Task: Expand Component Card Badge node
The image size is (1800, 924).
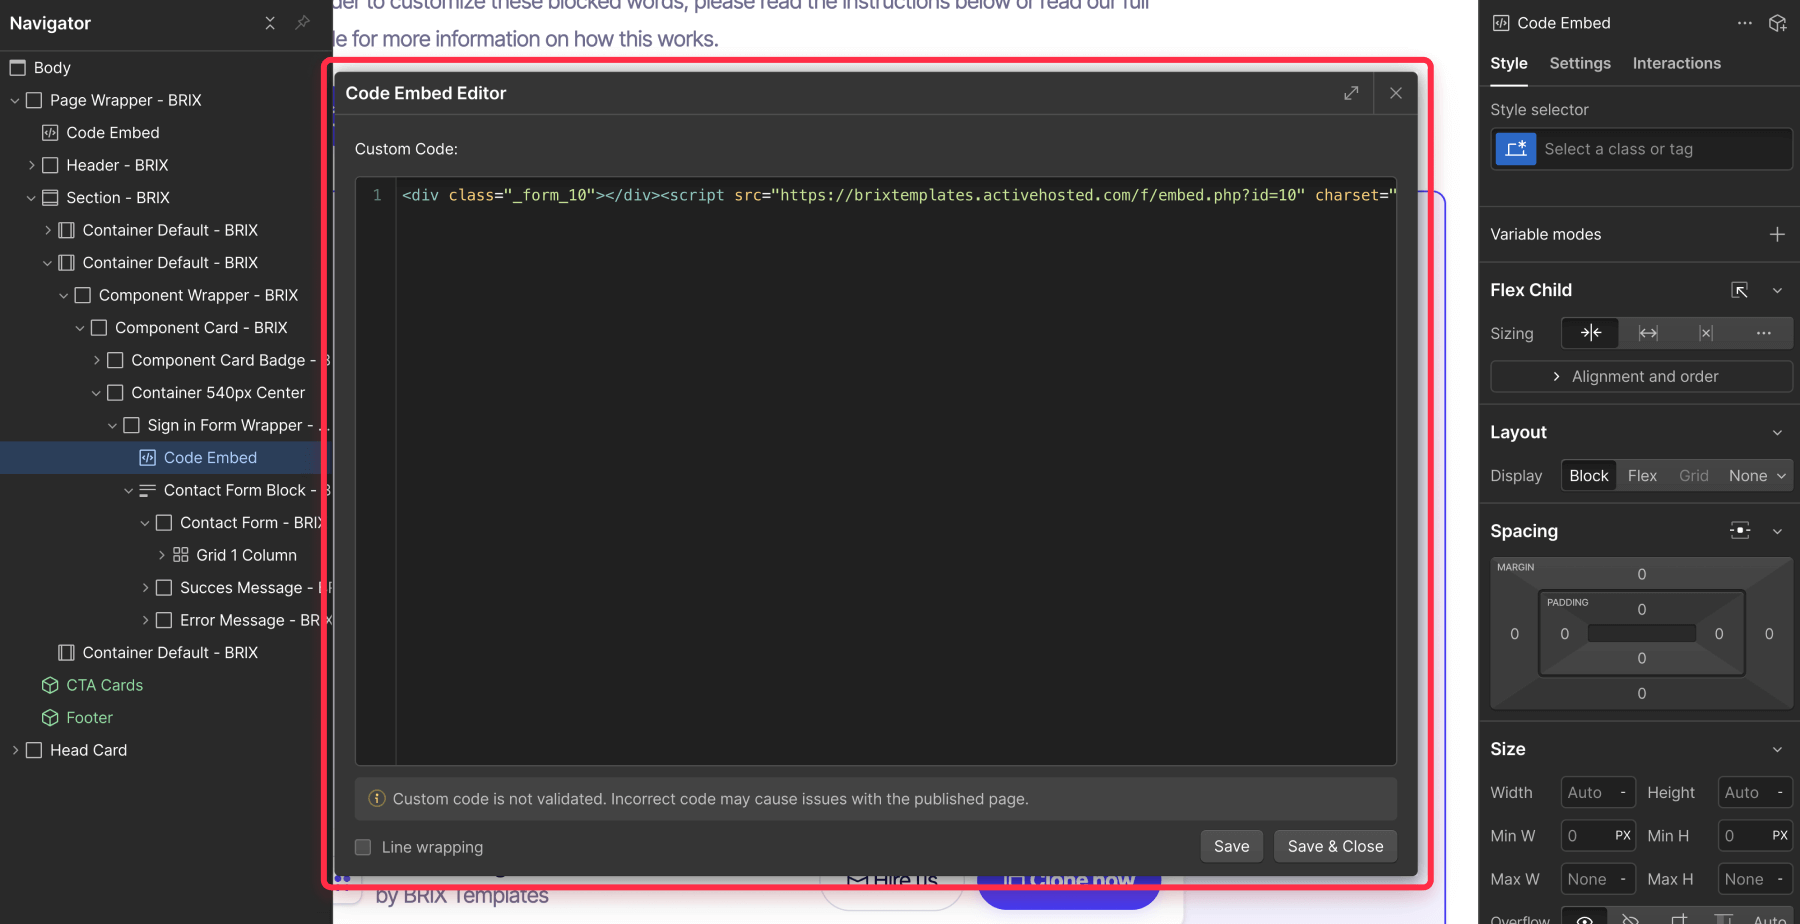Action: pyautogui.click(x=96, y=361)
